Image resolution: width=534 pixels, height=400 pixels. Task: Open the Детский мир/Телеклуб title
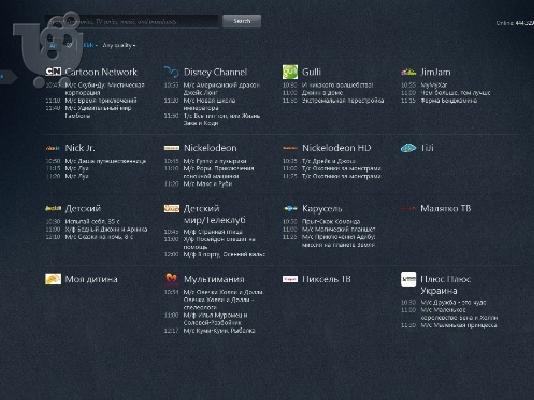point(215,214)
